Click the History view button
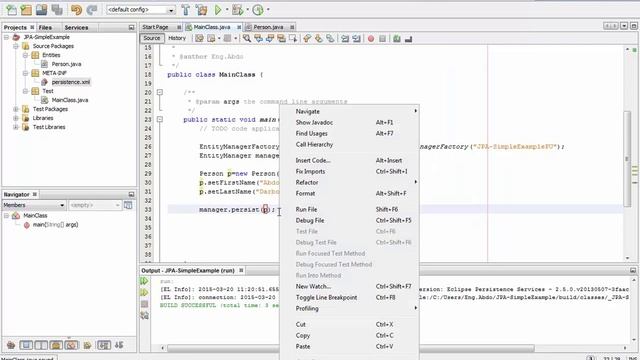 pos(177,38)
